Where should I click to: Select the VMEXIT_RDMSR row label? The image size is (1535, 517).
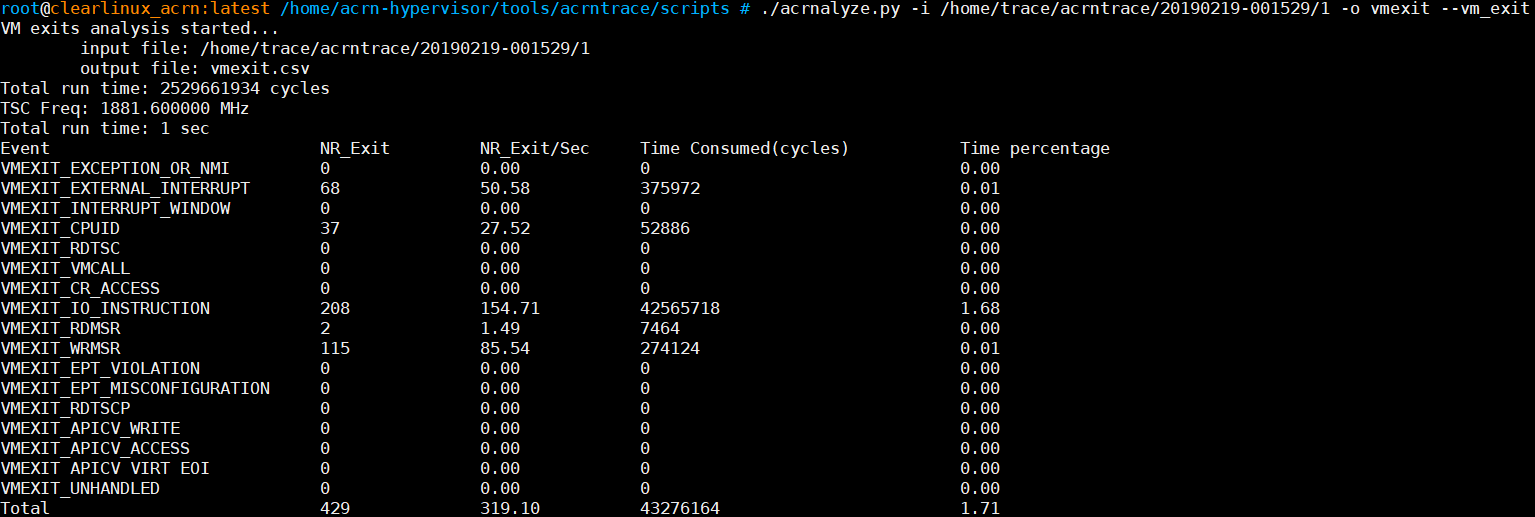coord(60,328)
